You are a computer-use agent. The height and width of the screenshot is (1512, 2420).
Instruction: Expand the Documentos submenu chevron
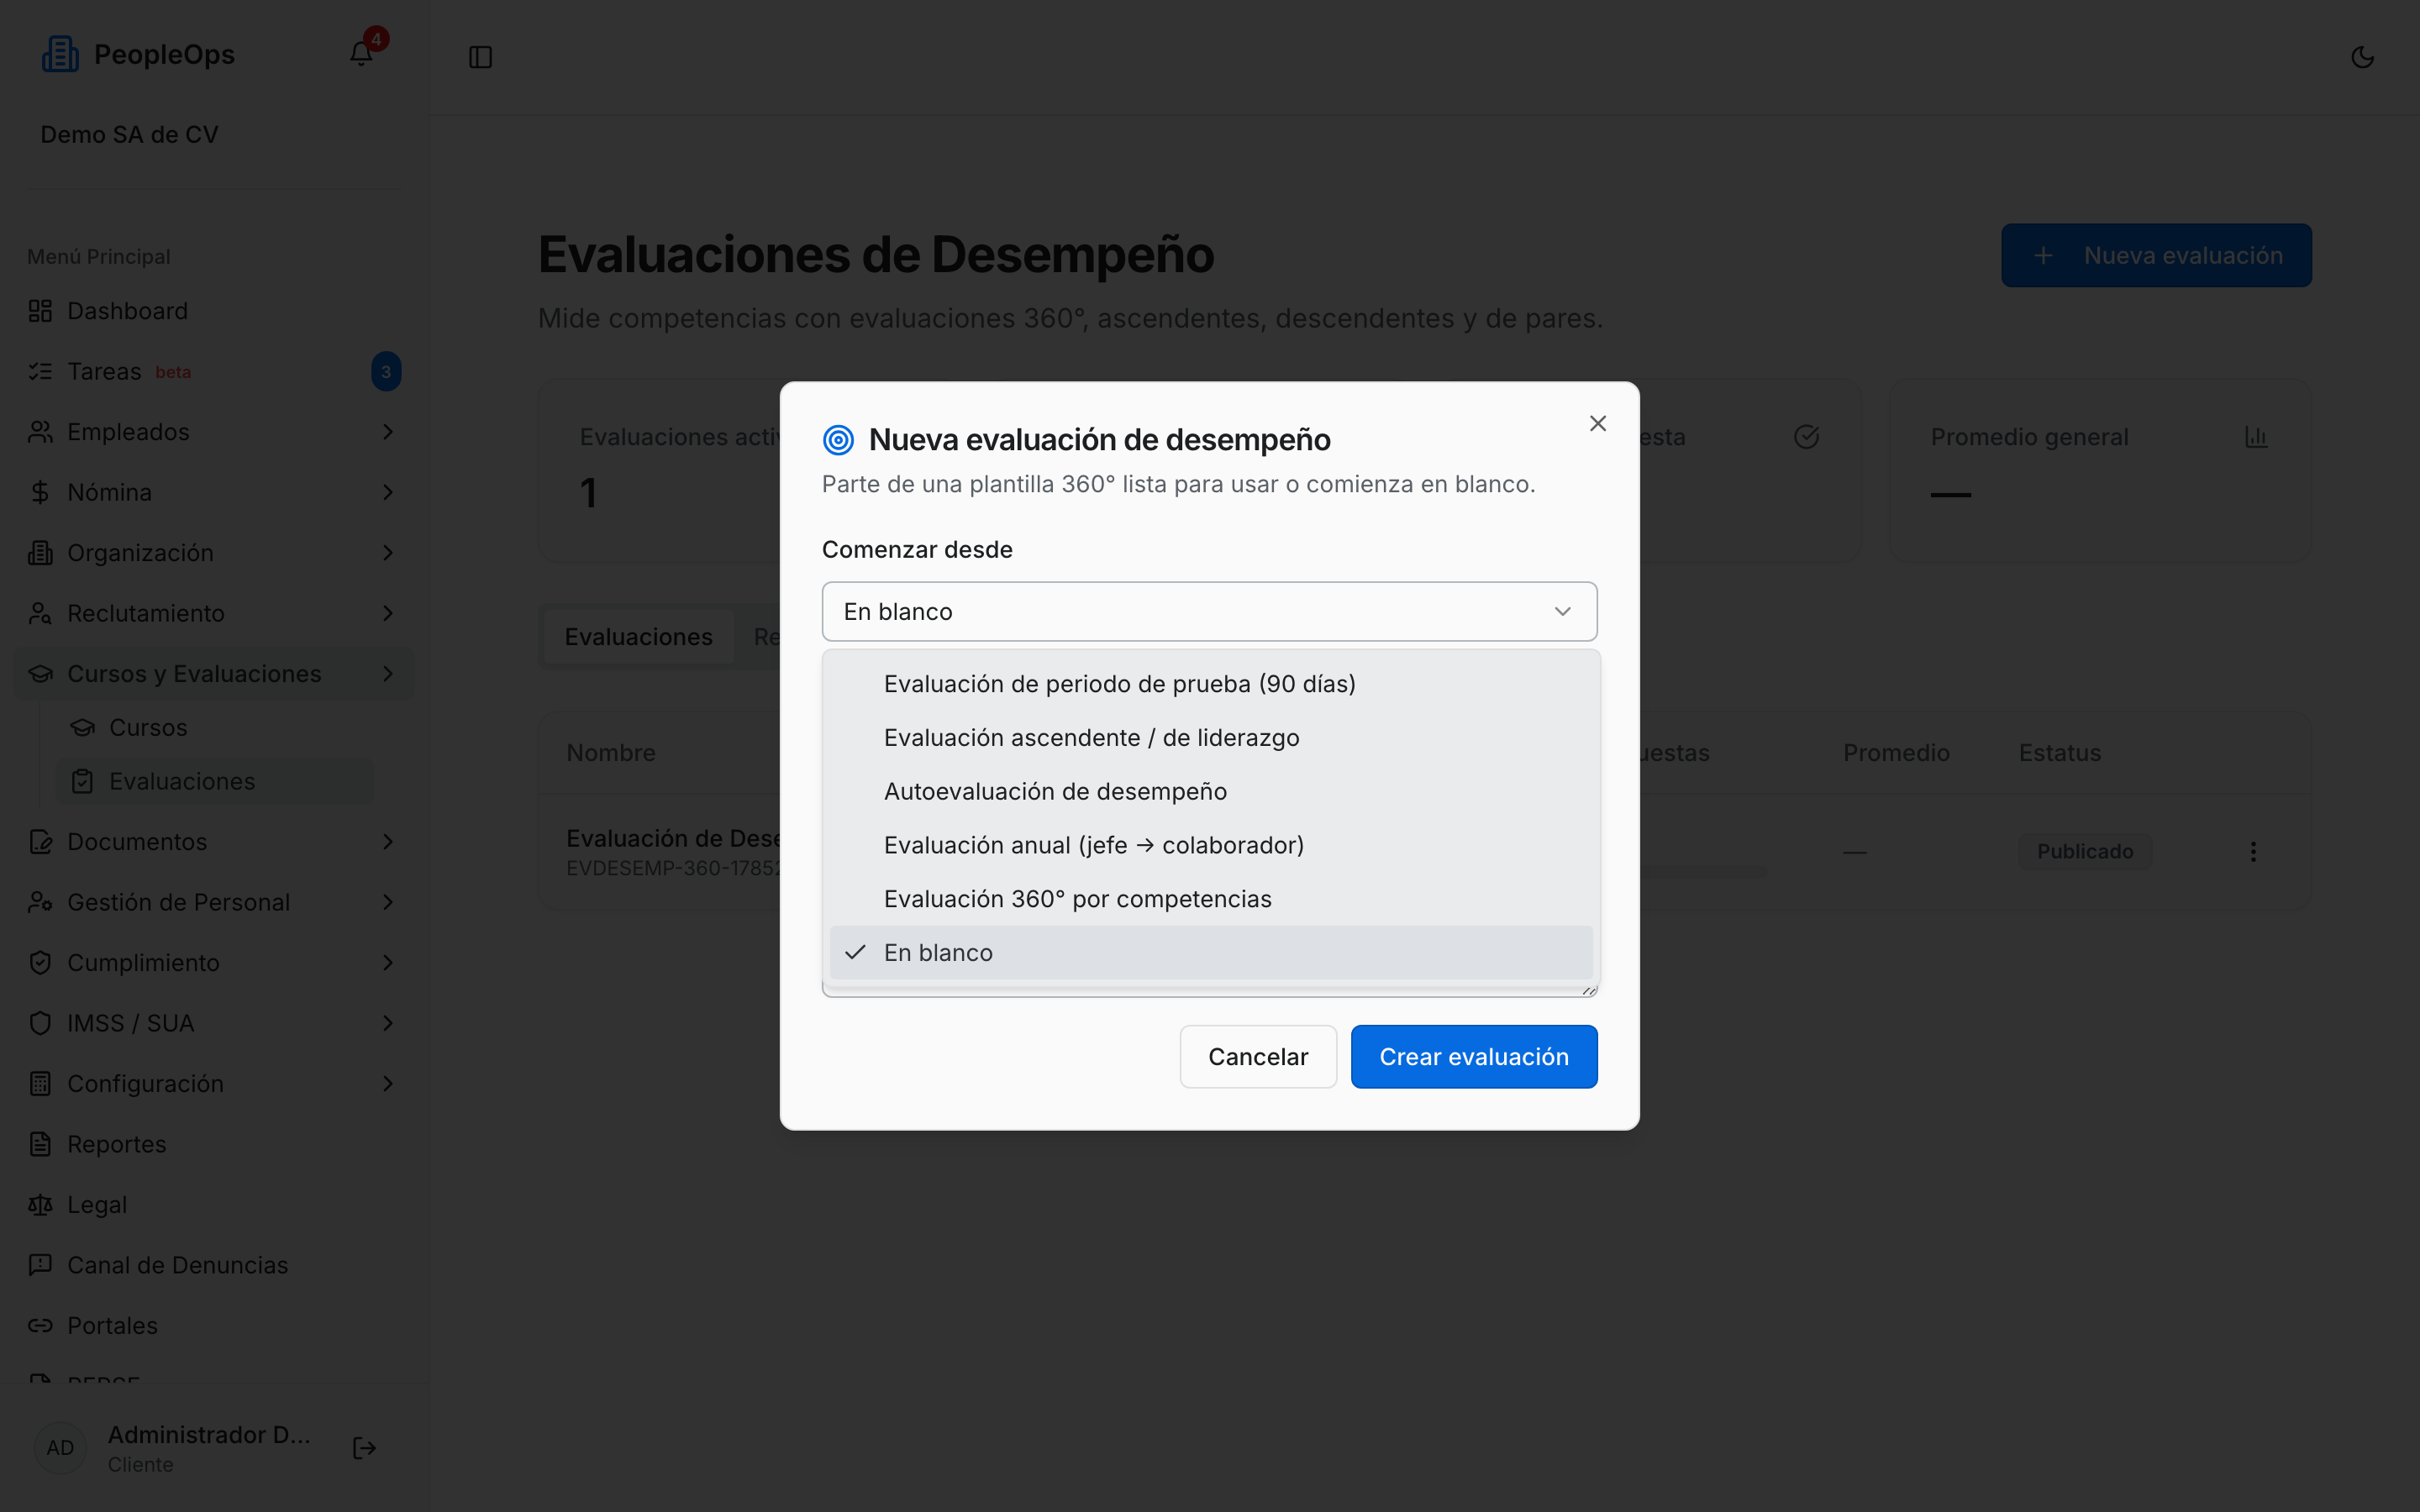[388, 842]
